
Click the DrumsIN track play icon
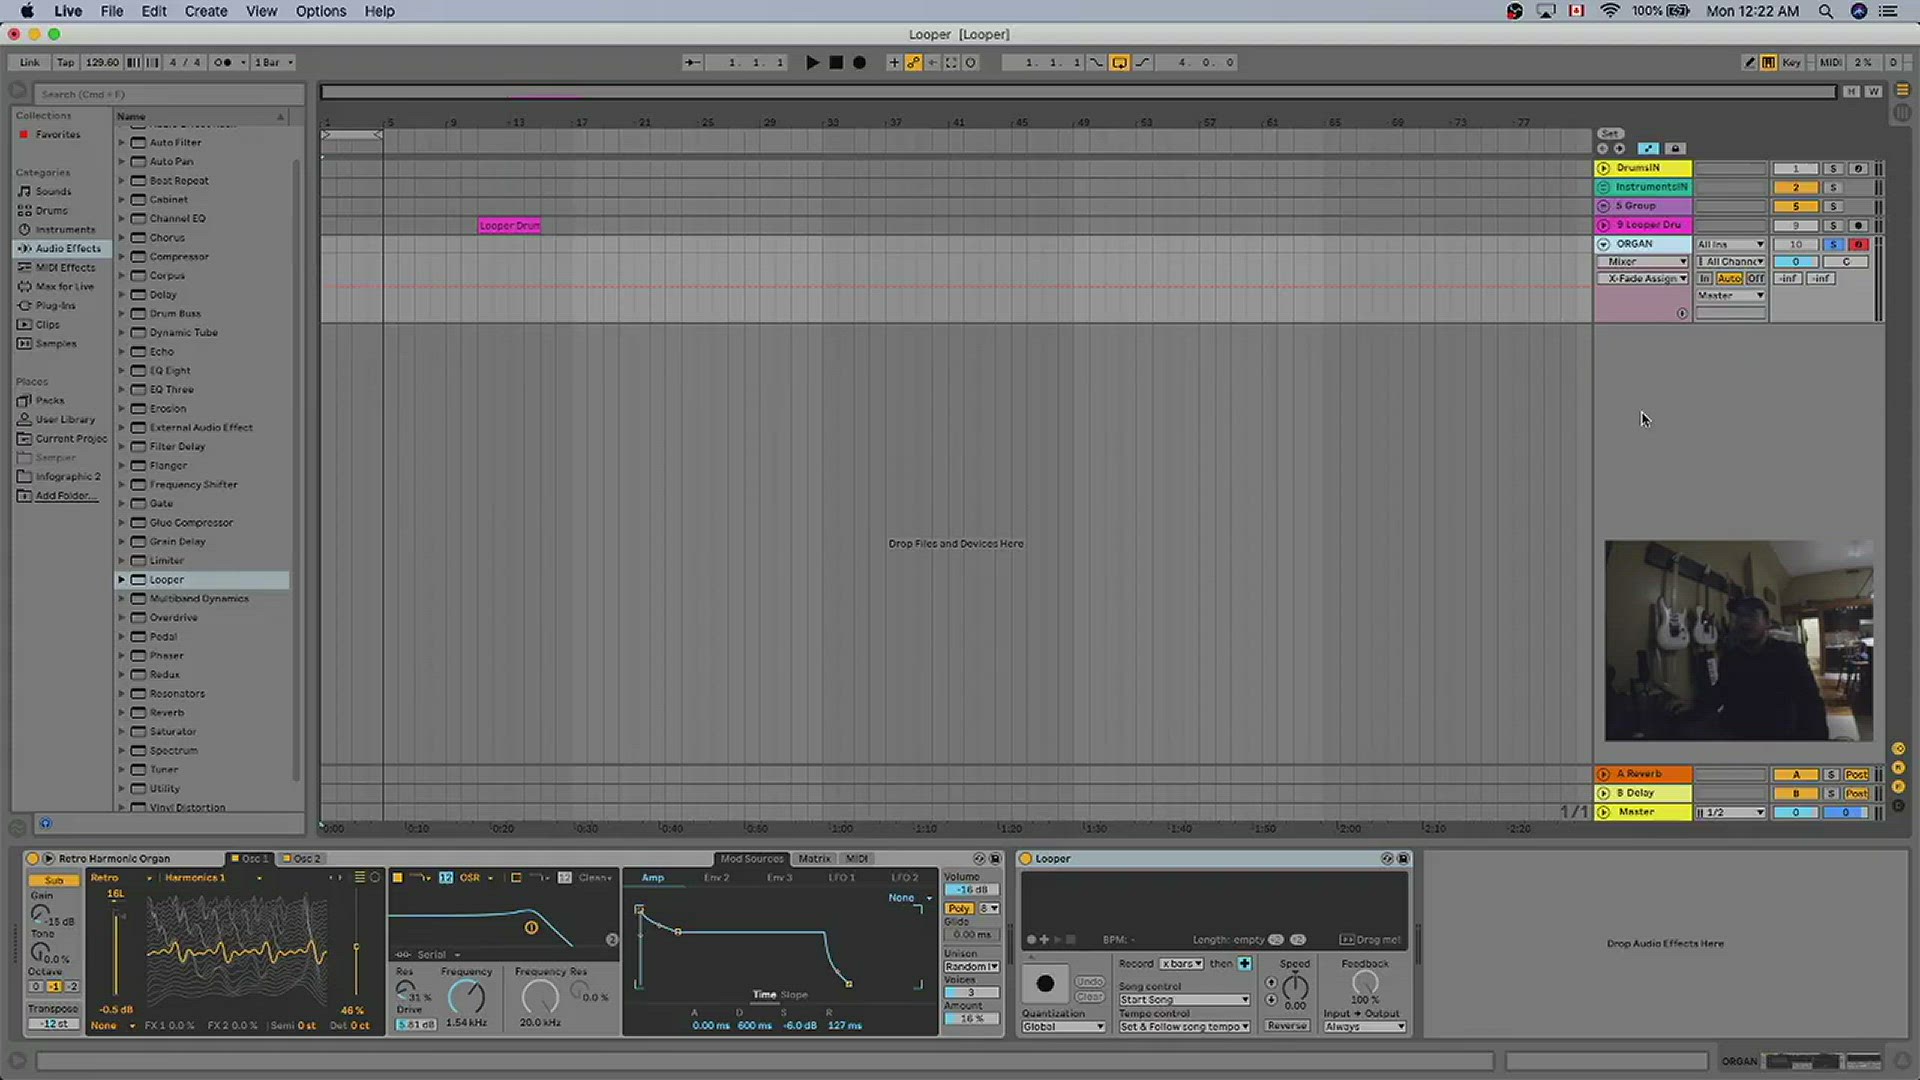coord(1604,168)
